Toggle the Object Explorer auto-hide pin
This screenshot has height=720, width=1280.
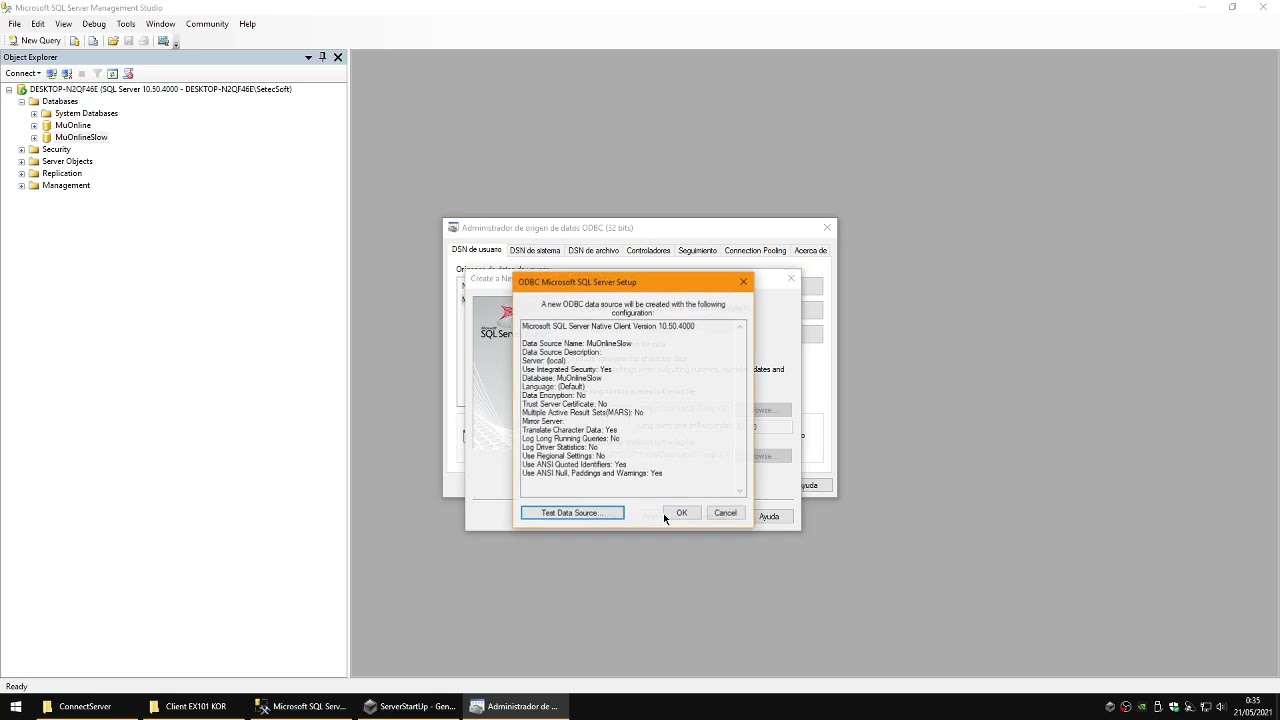coord(322,57)
